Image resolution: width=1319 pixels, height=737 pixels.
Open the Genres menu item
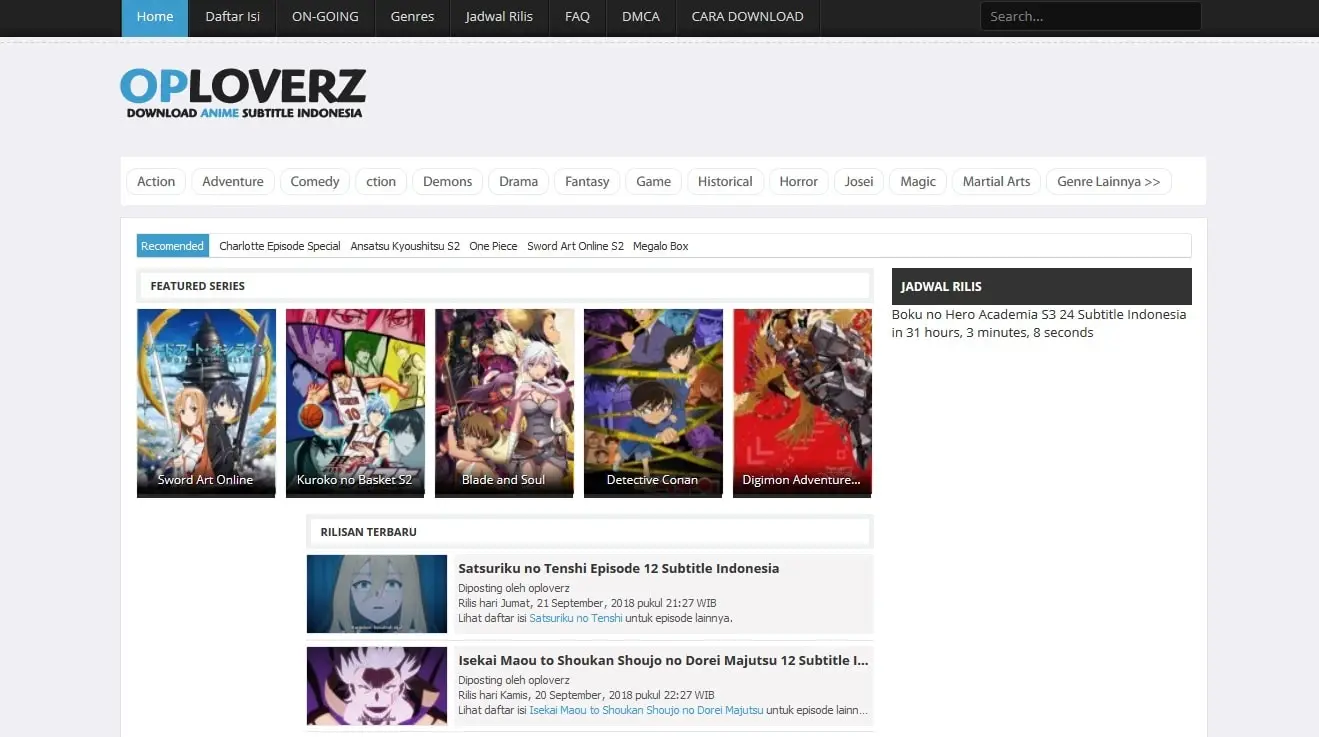click(412, 17)
